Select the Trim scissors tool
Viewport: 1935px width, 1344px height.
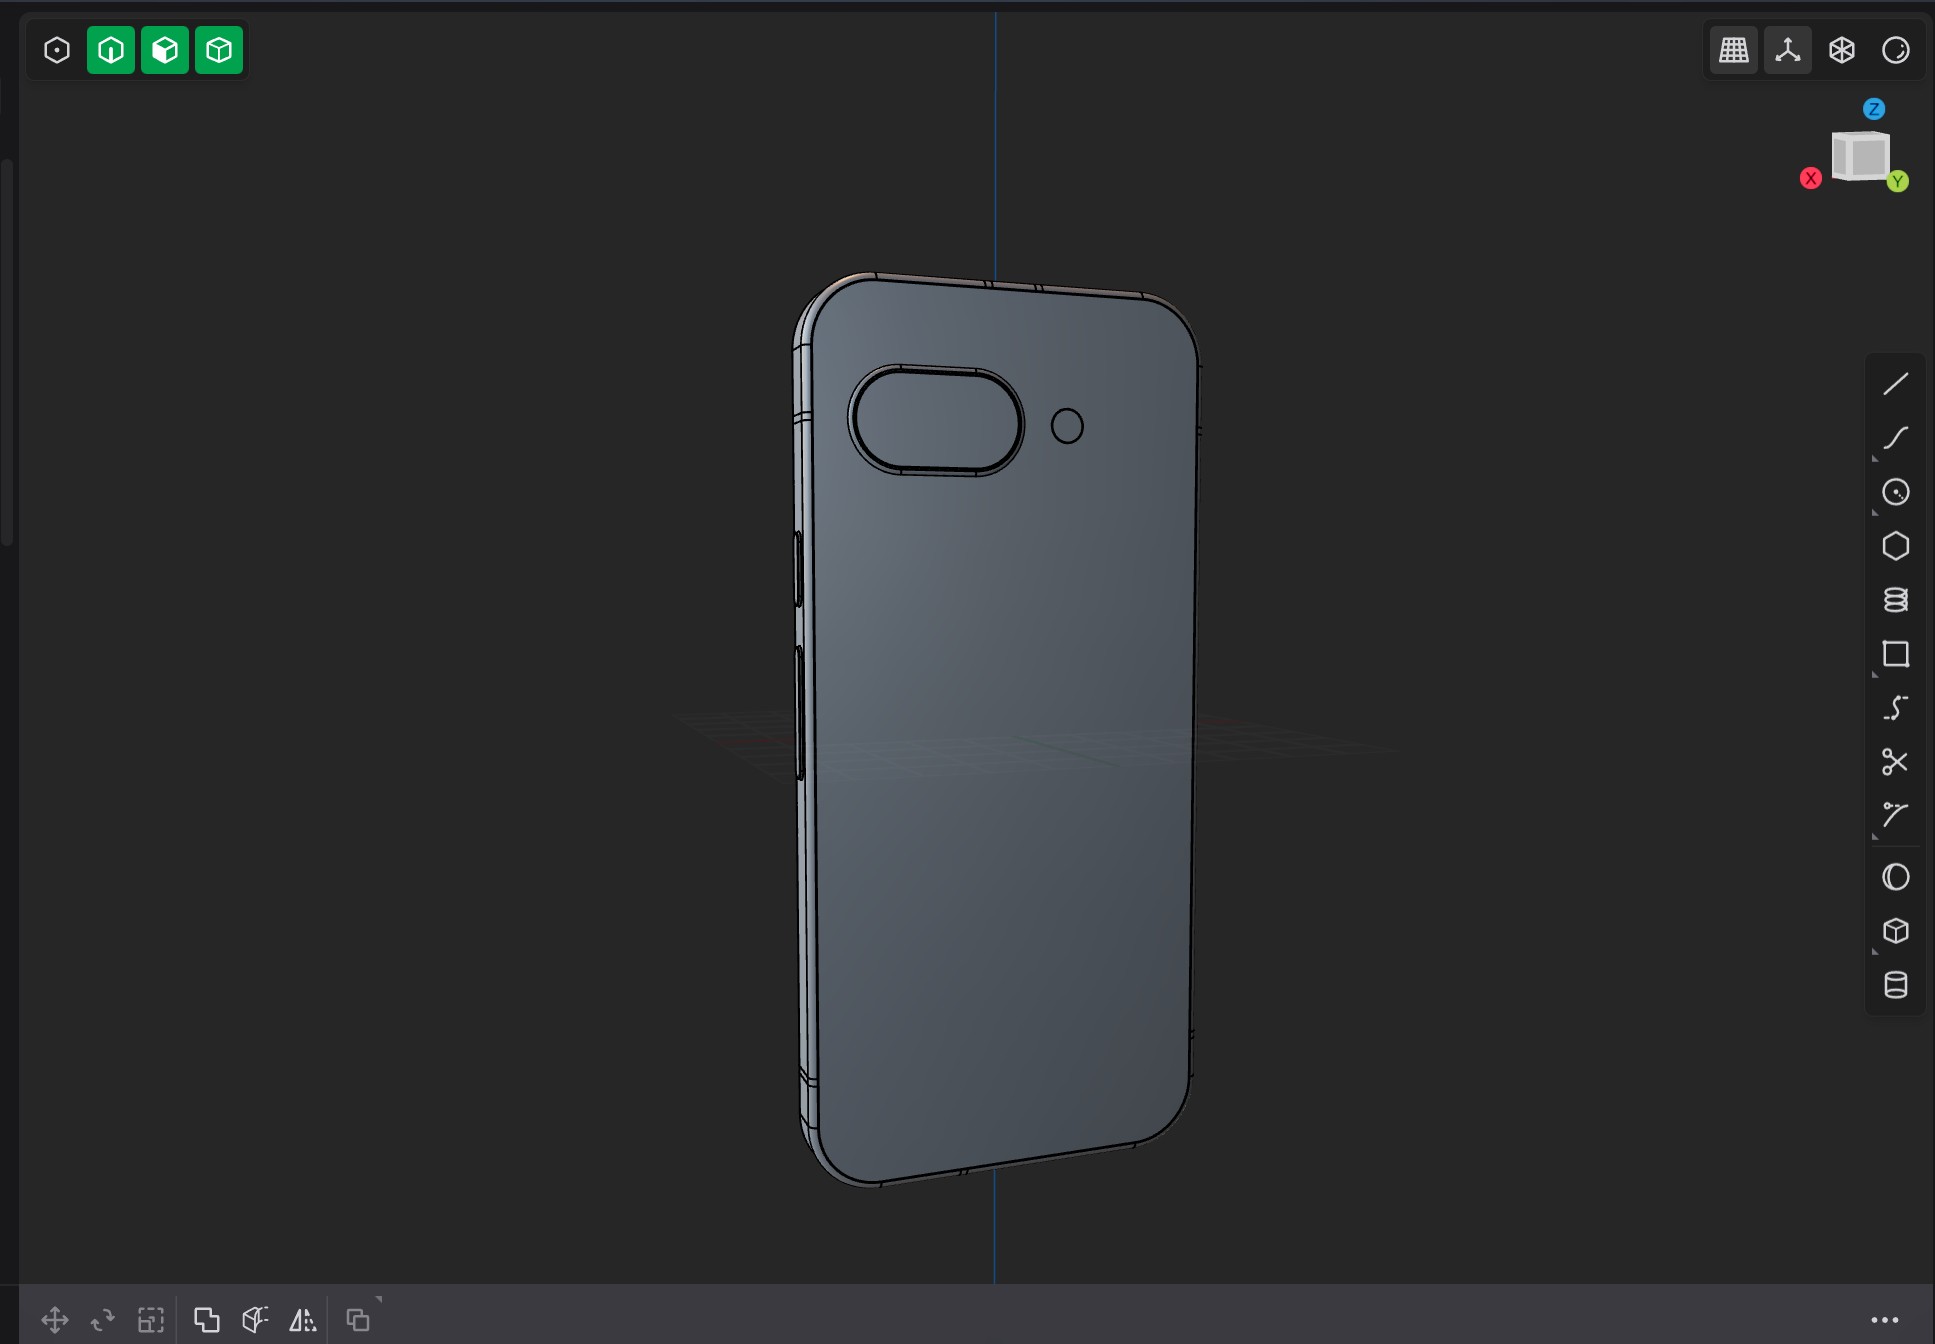tap(1895, 762)
